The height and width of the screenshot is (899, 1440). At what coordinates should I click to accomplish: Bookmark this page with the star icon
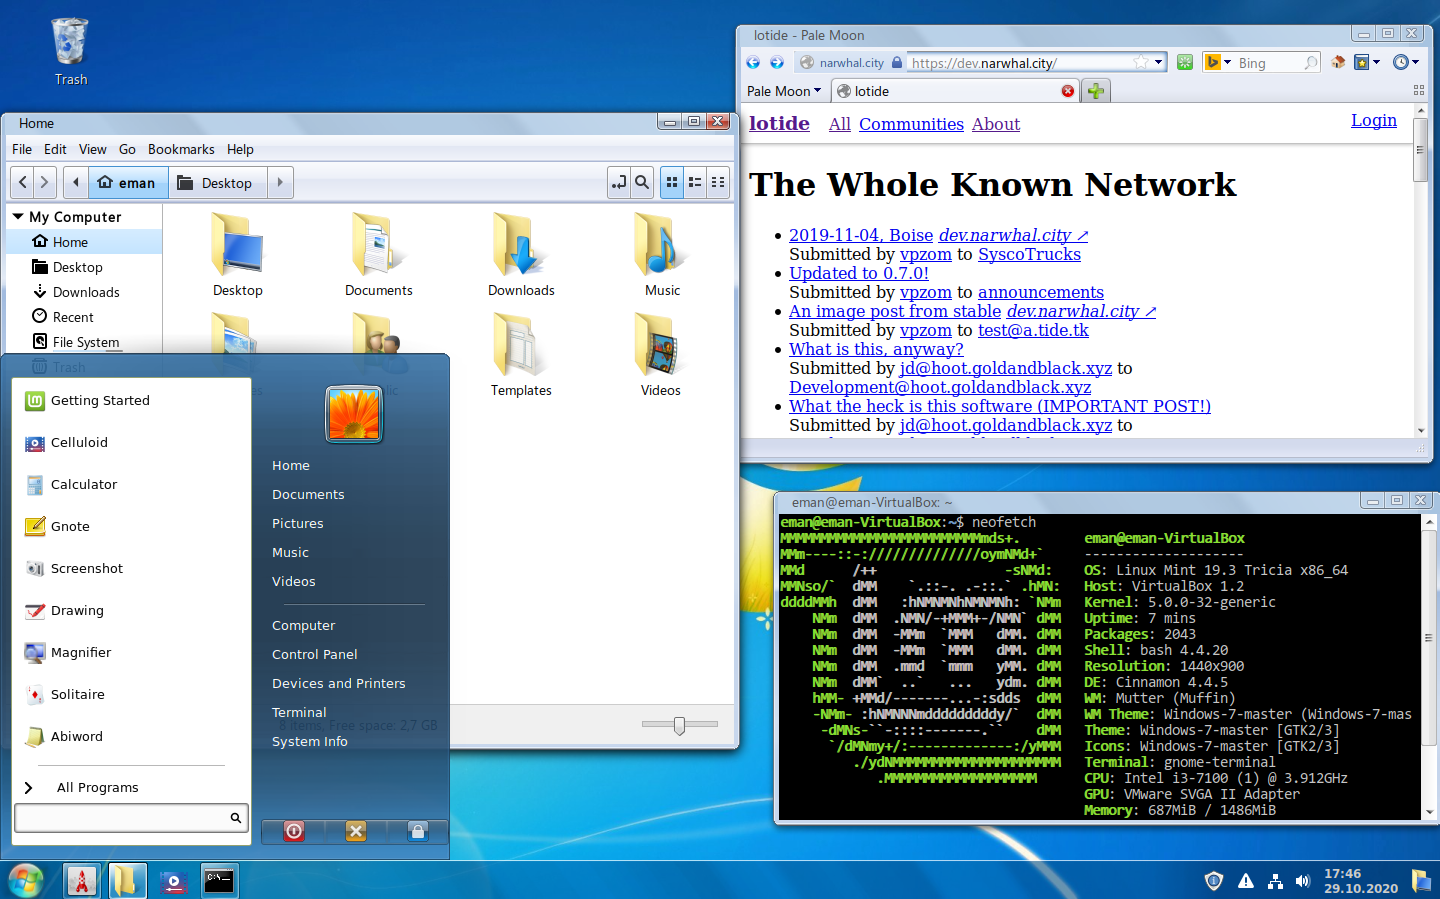point(1140,63)
